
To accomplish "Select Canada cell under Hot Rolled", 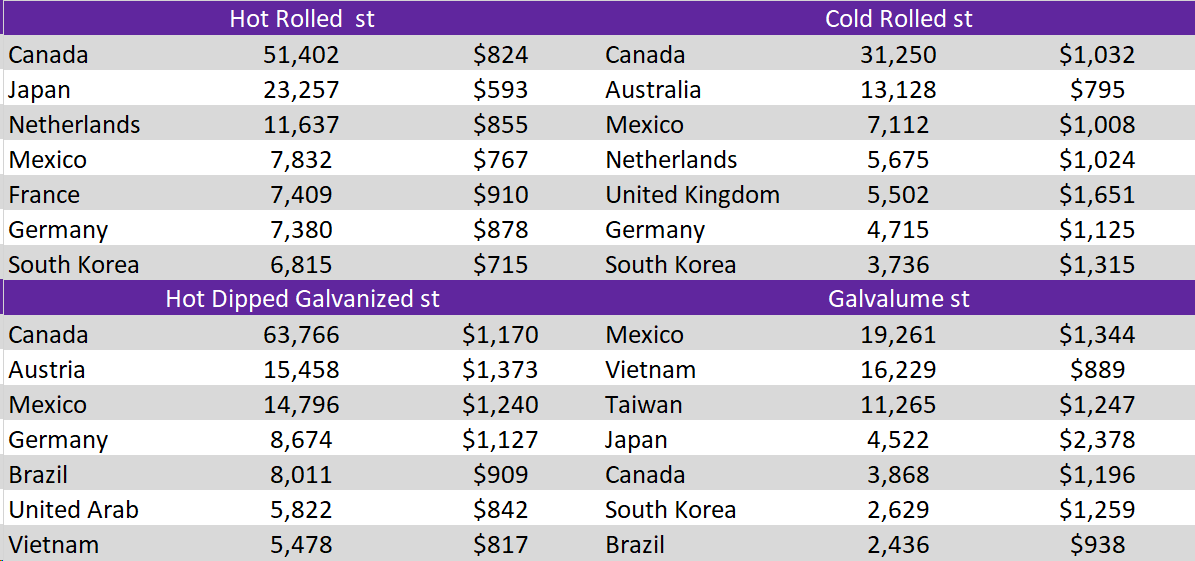I will tap(48, 55).
